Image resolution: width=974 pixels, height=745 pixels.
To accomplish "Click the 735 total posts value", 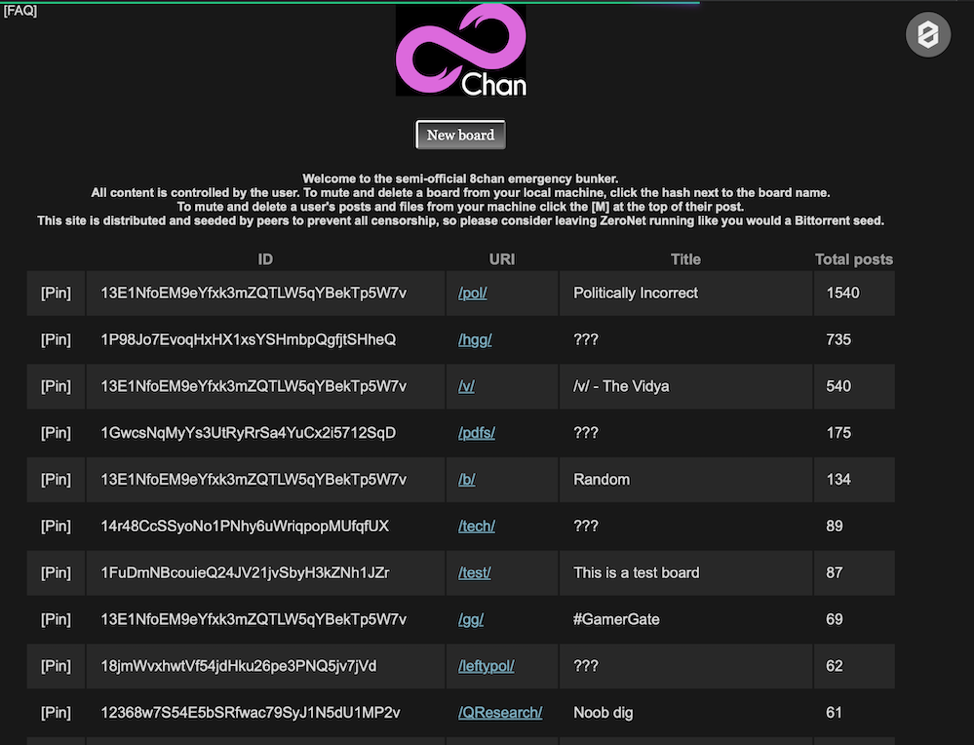I will point(839,340).
